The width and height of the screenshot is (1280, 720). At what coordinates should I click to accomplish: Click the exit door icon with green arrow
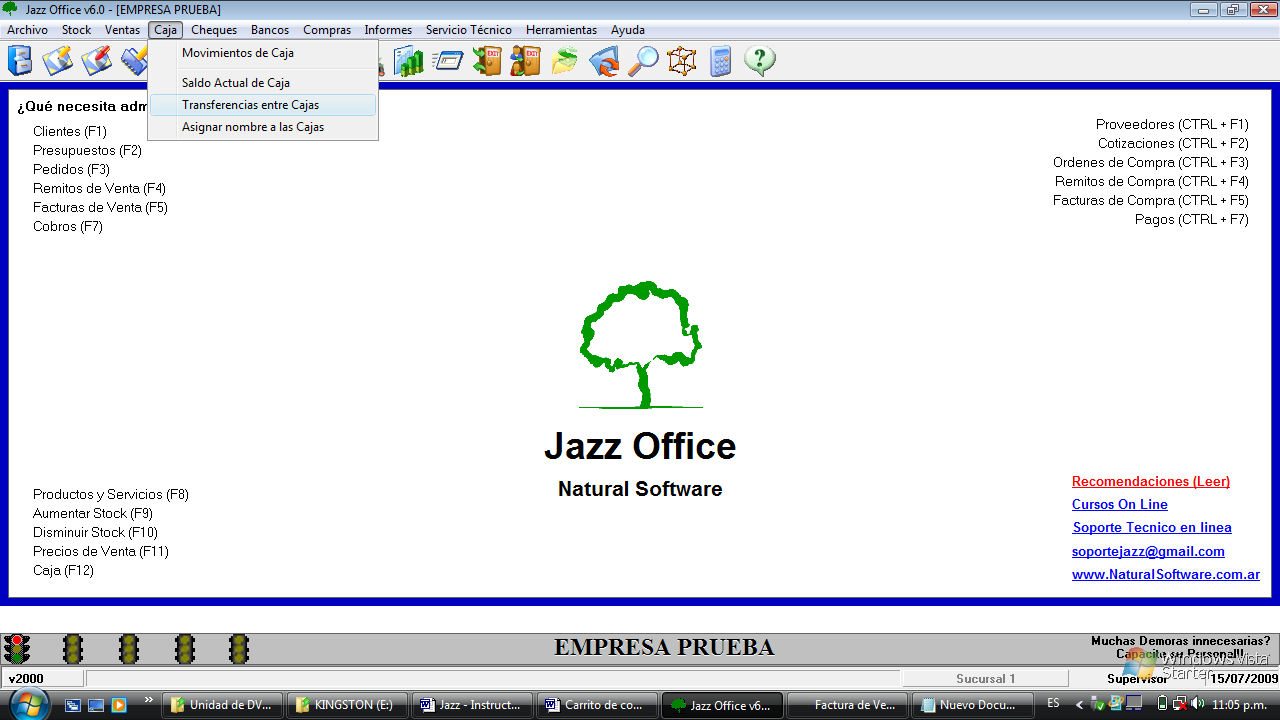(487, 61)
